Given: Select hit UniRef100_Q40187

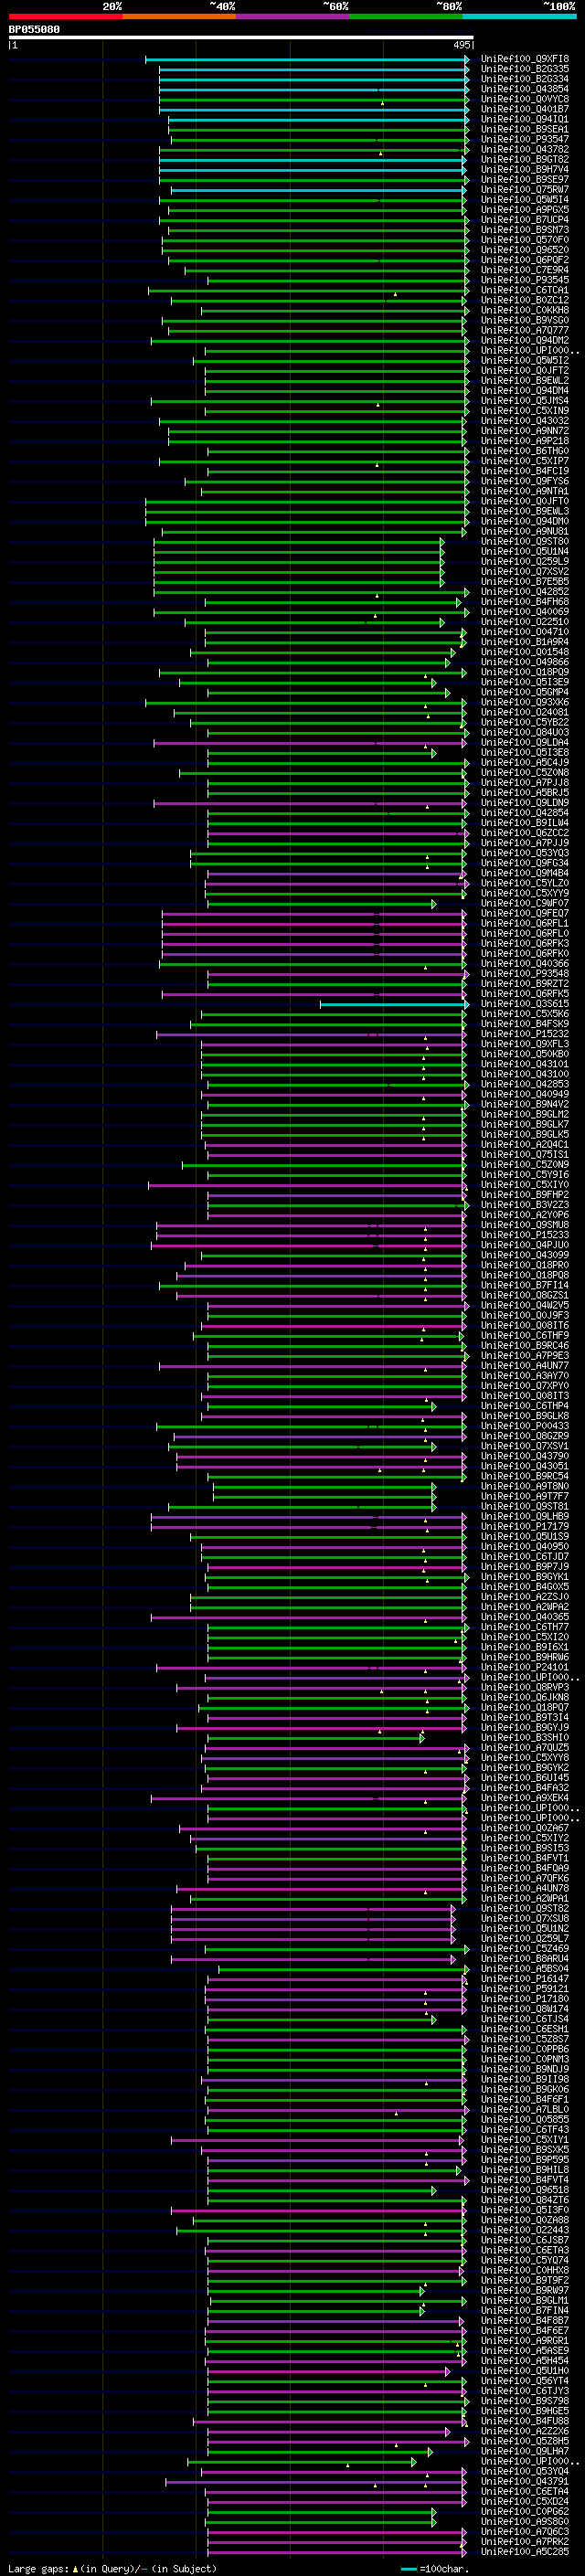Looking at the screenshot, I should [524, 109].
